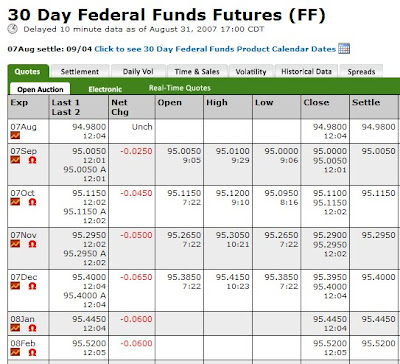Viewport: 400px width, 364px height.
Task: Click the 08Jan options omega icon
Action: pos(32,328)
